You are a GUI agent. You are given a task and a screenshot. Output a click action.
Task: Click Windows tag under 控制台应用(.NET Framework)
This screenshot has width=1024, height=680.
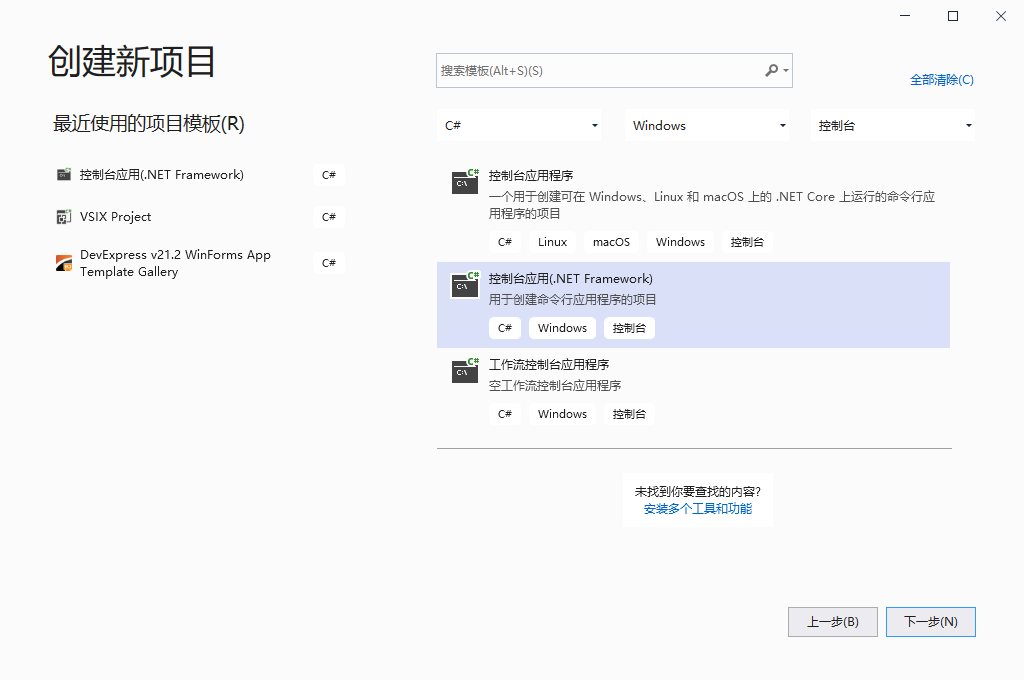point(562,328)
